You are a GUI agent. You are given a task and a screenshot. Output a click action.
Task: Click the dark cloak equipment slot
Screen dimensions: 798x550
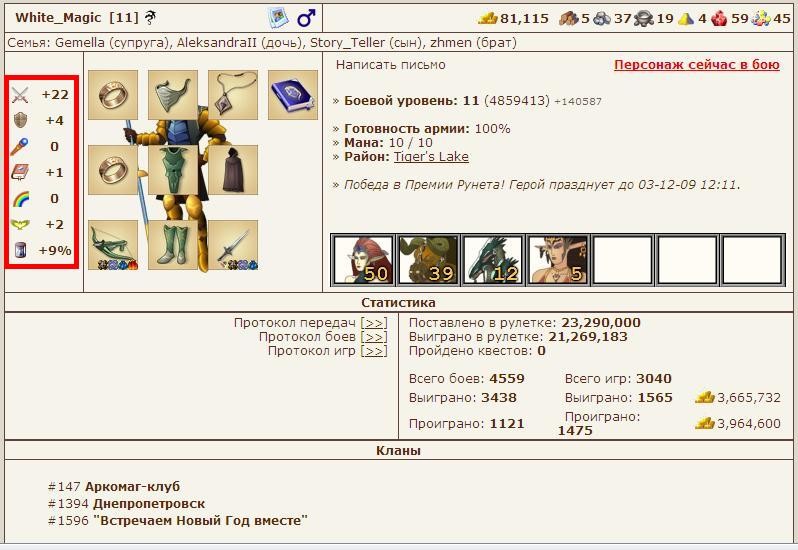233,170
